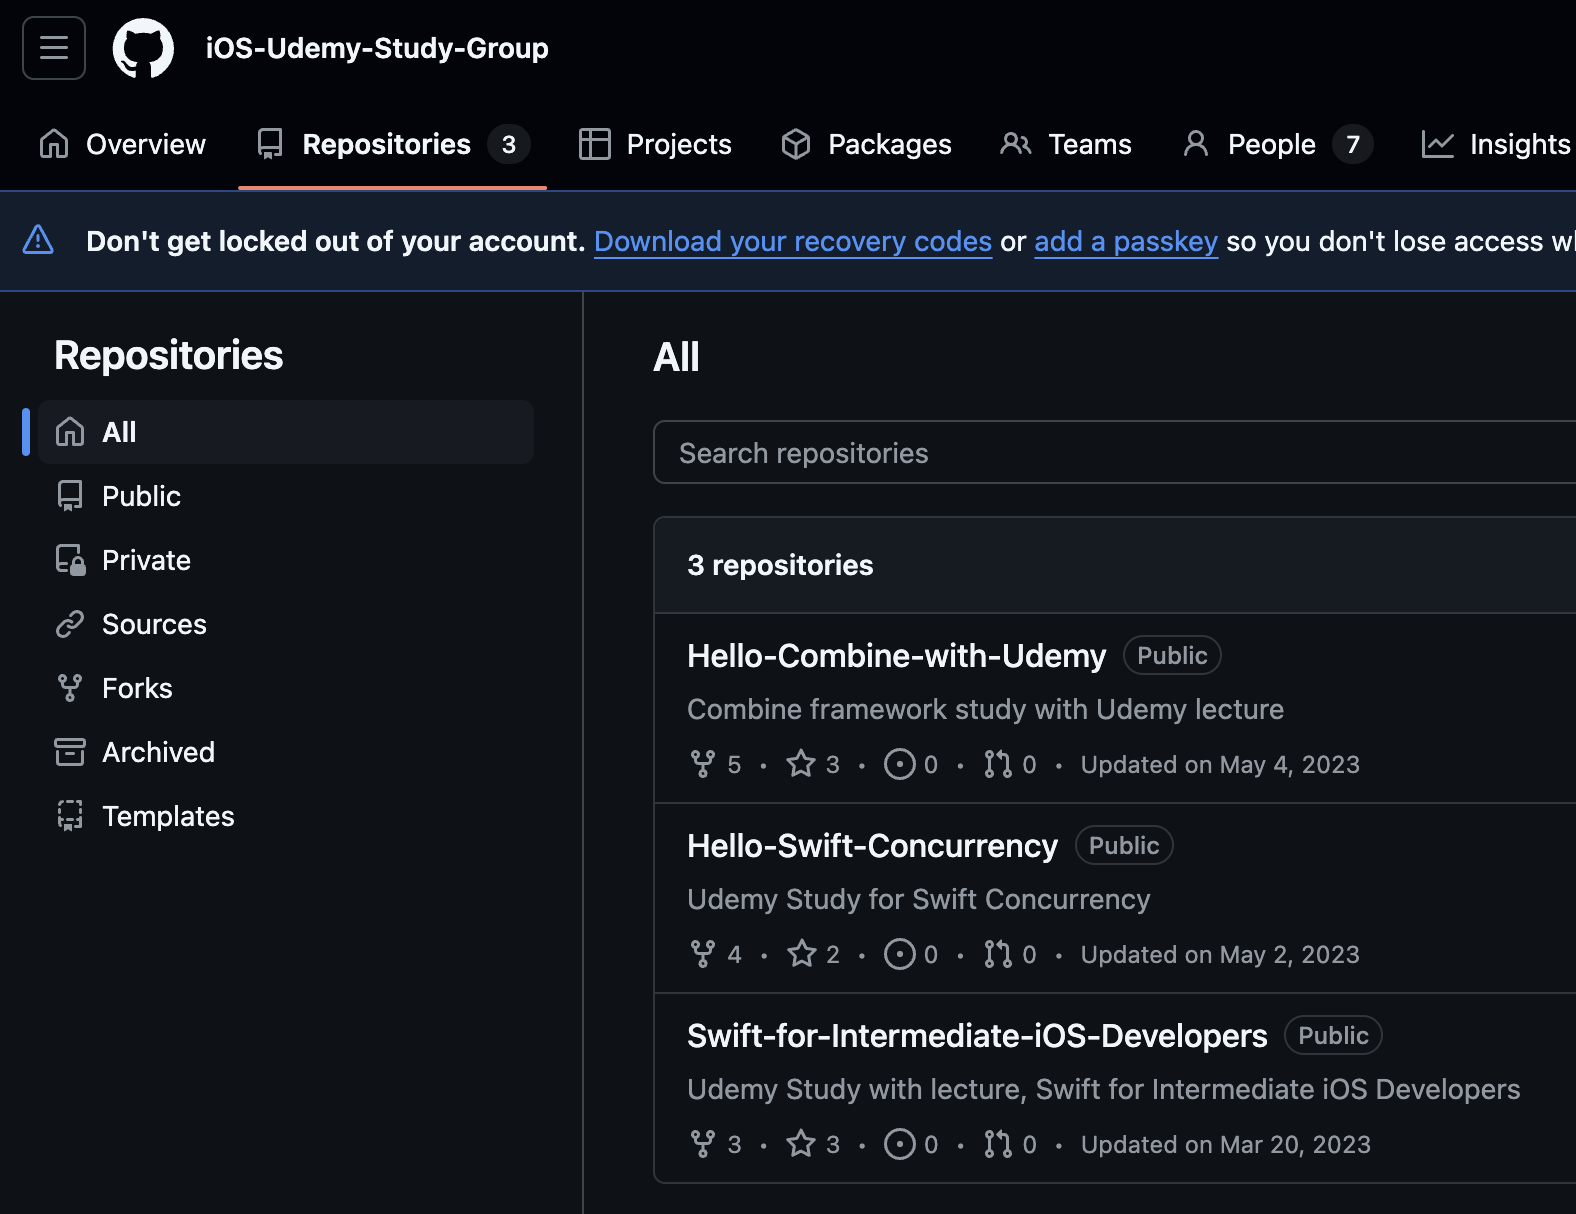The height and width of the screenshot is (1214, 1576).
Task: Filter by Sources in sidebar
Action: 286,624
